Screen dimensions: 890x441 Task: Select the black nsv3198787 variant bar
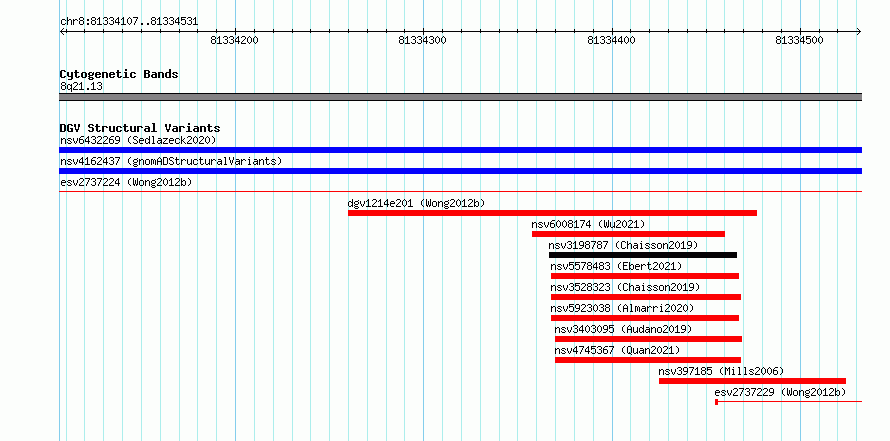tap(643, 255)
